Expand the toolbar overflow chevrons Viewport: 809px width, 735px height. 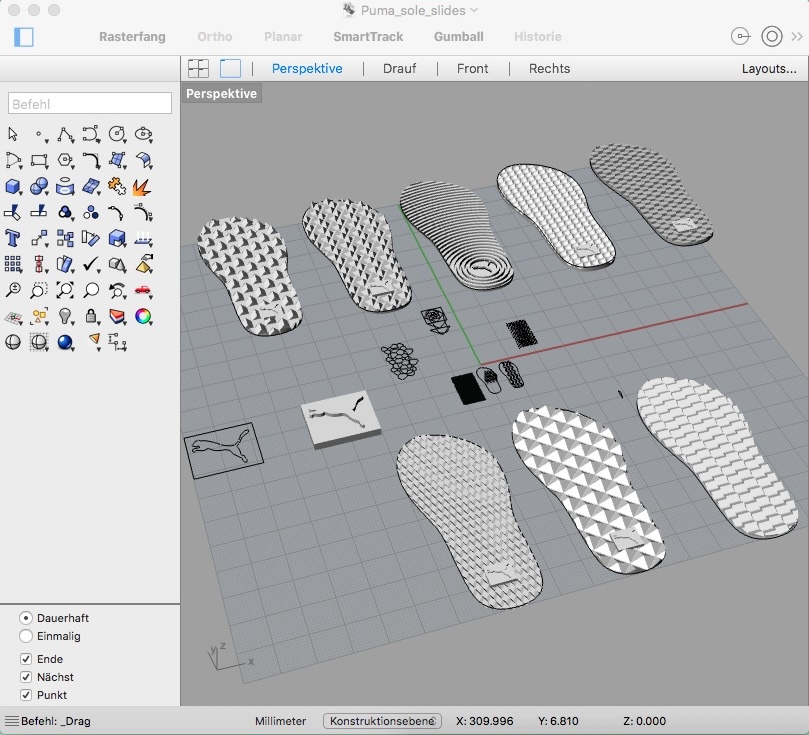[797, 37]
